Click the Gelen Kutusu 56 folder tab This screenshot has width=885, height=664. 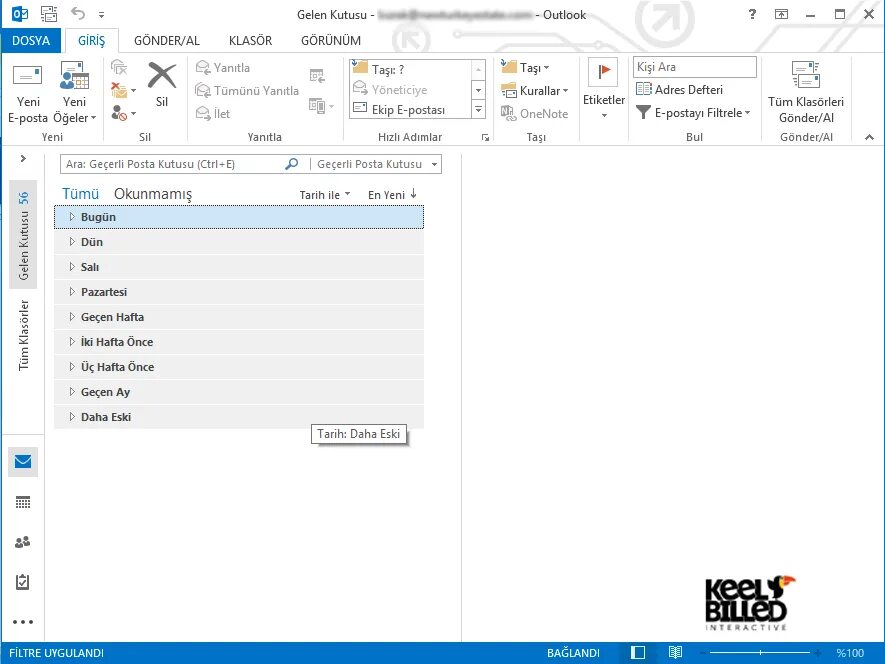23,235
